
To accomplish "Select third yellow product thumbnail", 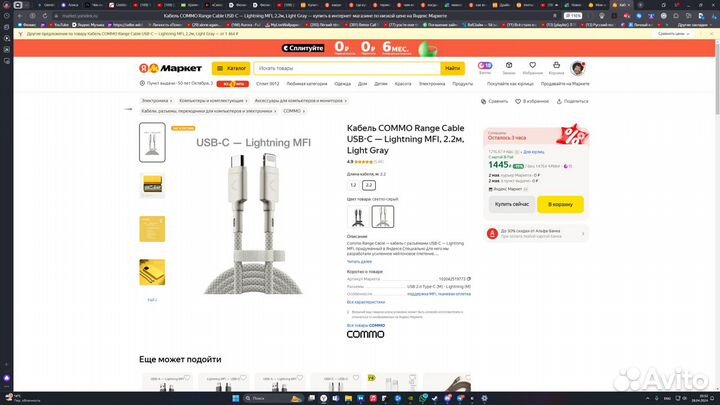I will (x=152, y=229).
